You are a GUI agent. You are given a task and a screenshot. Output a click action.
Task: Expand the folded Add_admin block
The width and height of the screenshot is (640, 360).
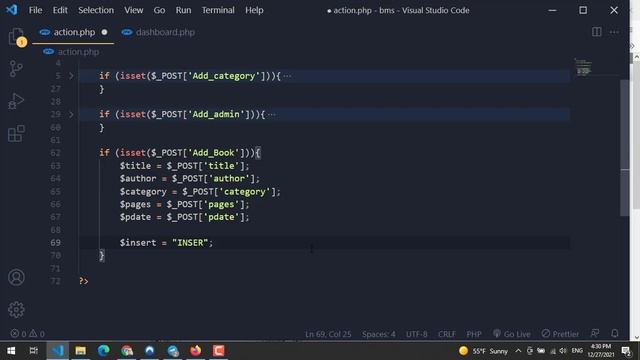(71, 114)
